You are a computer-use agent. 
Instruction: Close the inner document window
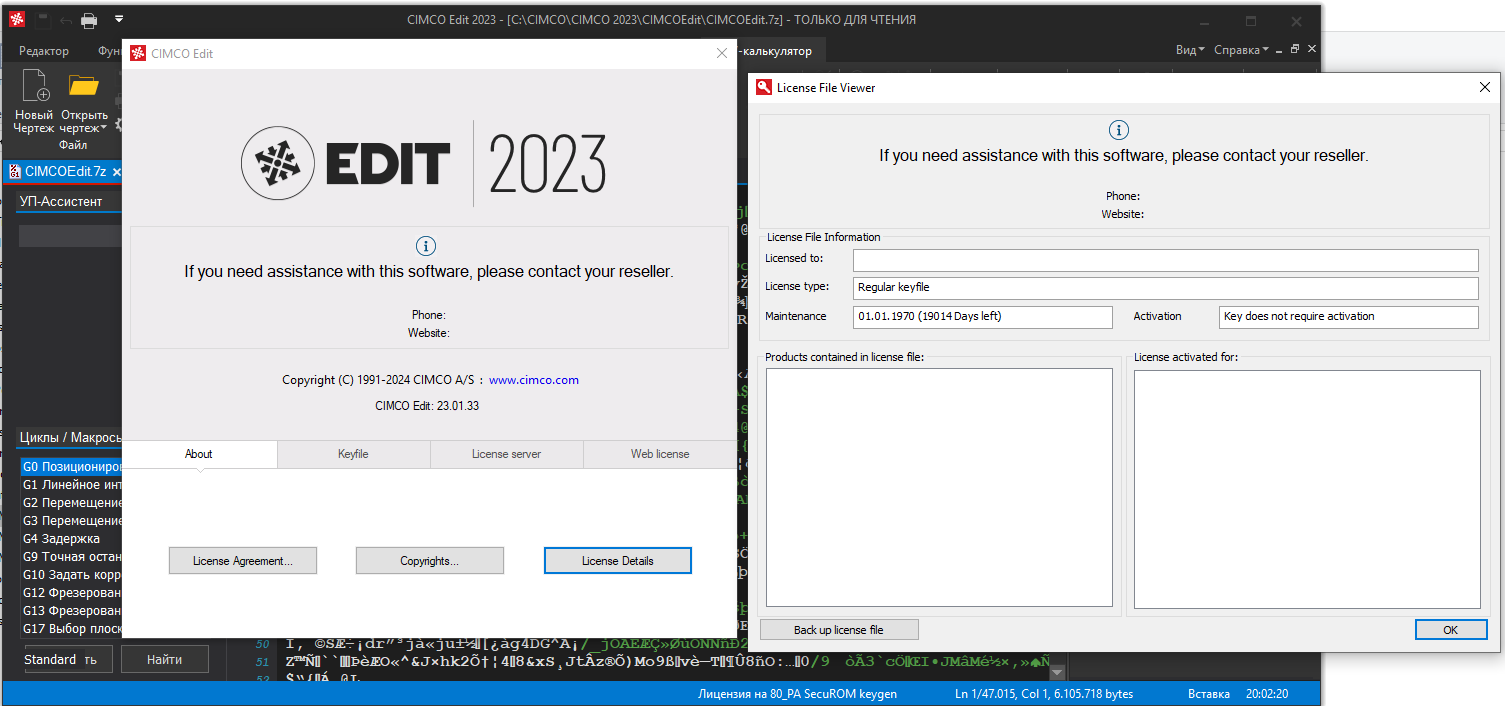click(x=1312, y=49)
